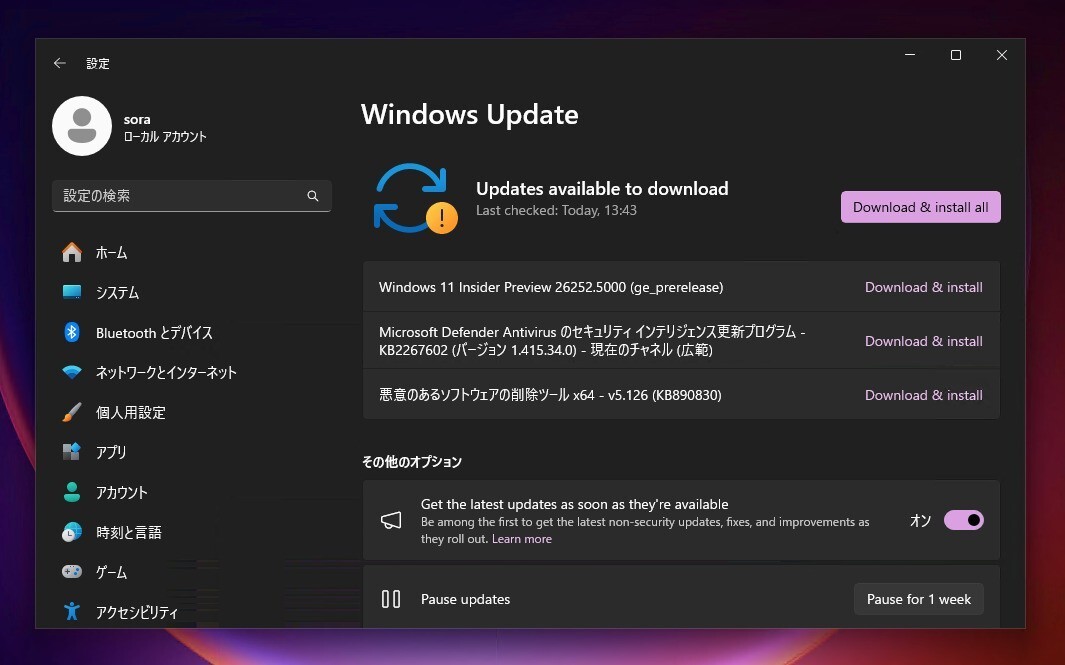The width and height of the screenshot is (1065, 665).
Task: Select the ホーム icon in the sidebar
Action: pyautogui.click(x=71, y=252)
